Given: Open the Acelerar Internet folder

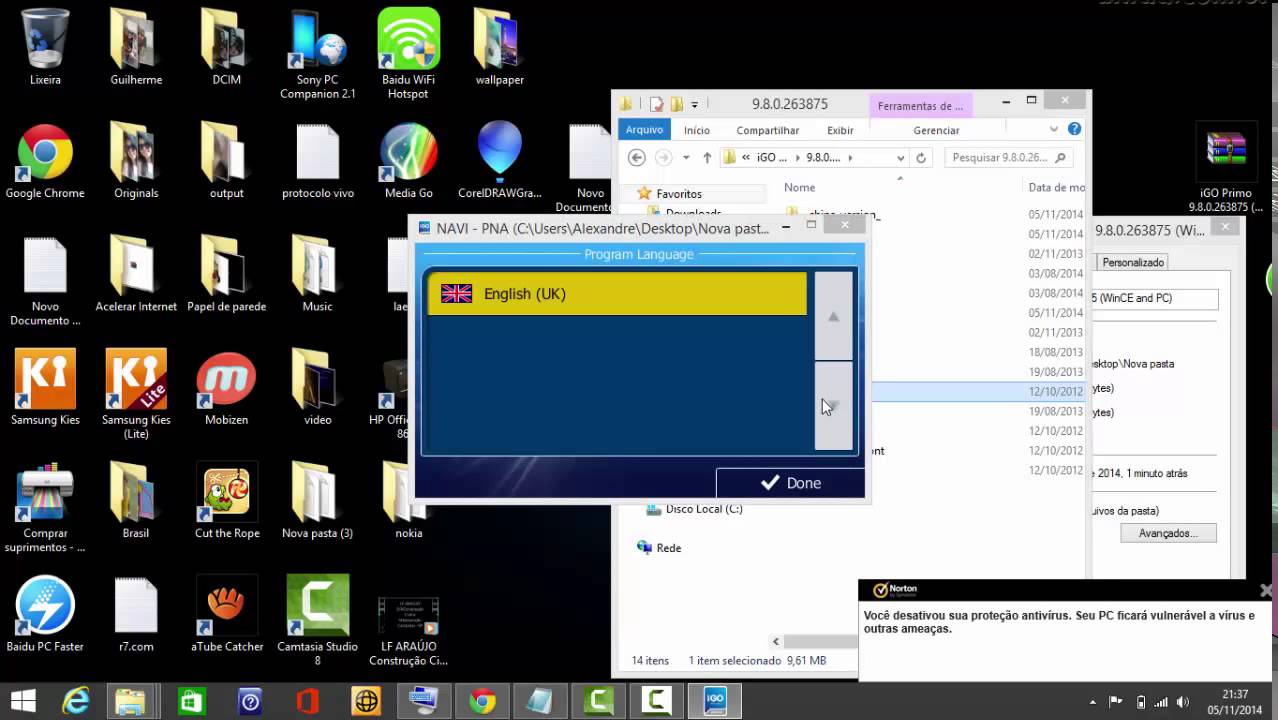Looking at the screenshot, I should tap(136, 274).
